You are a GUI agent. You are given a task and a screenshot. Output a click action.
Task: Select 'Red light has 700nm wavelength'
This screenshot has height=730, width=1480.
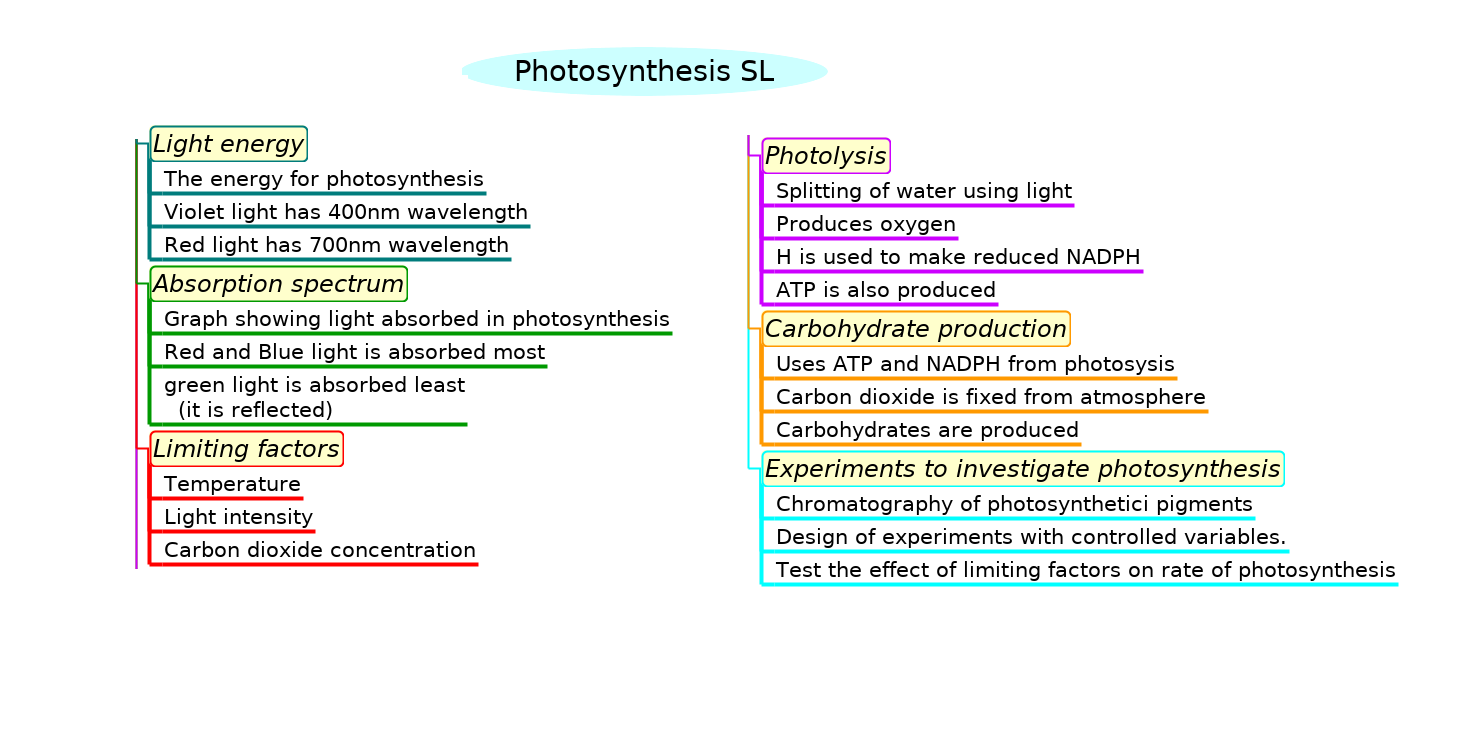point(336,245)
